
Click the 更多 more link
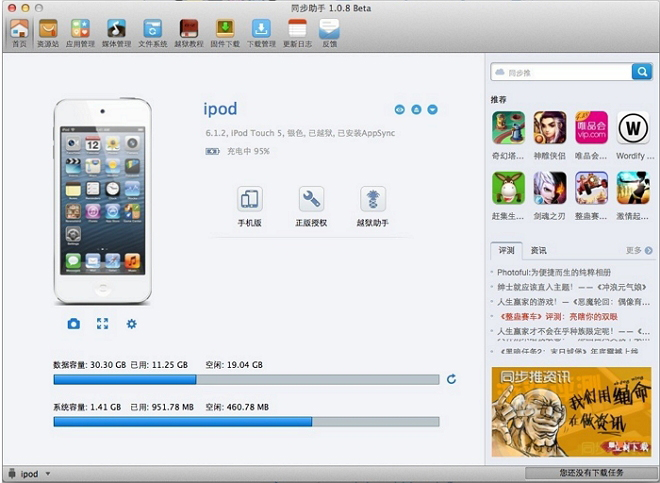639,251
